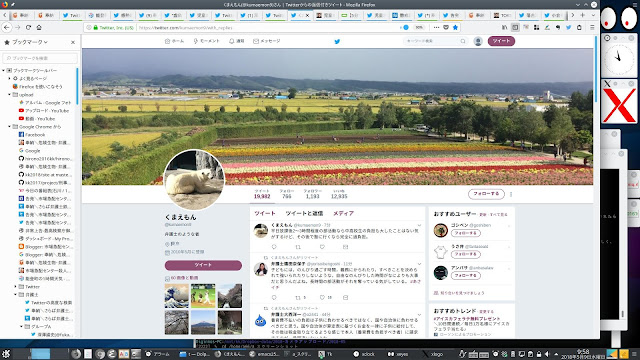Collapse the upload bookmarks folder
The width and height of the screenshot is (640, 360).
tap(9, 95)
